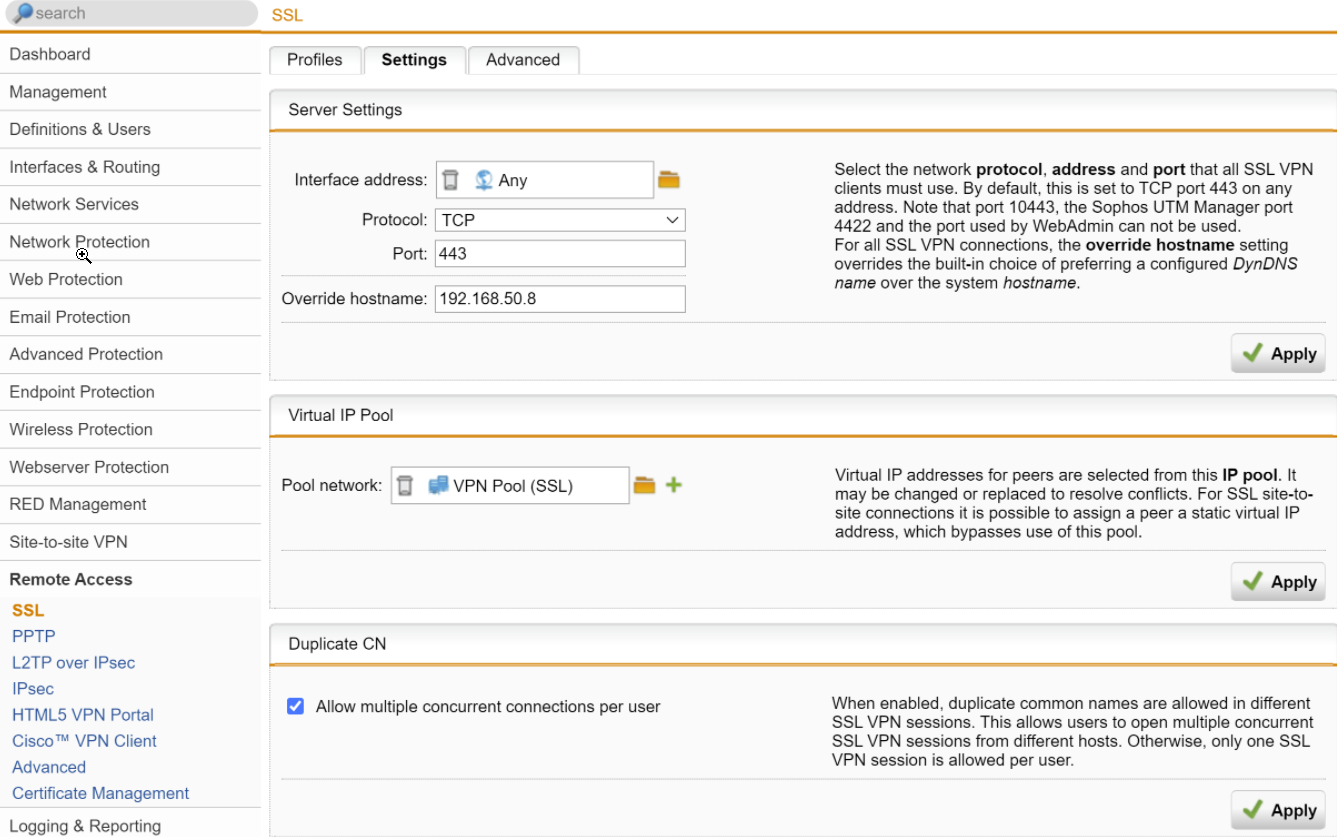The image size is (1337, 837).
Task: Expand the Management menu
Action: (130, 92)
